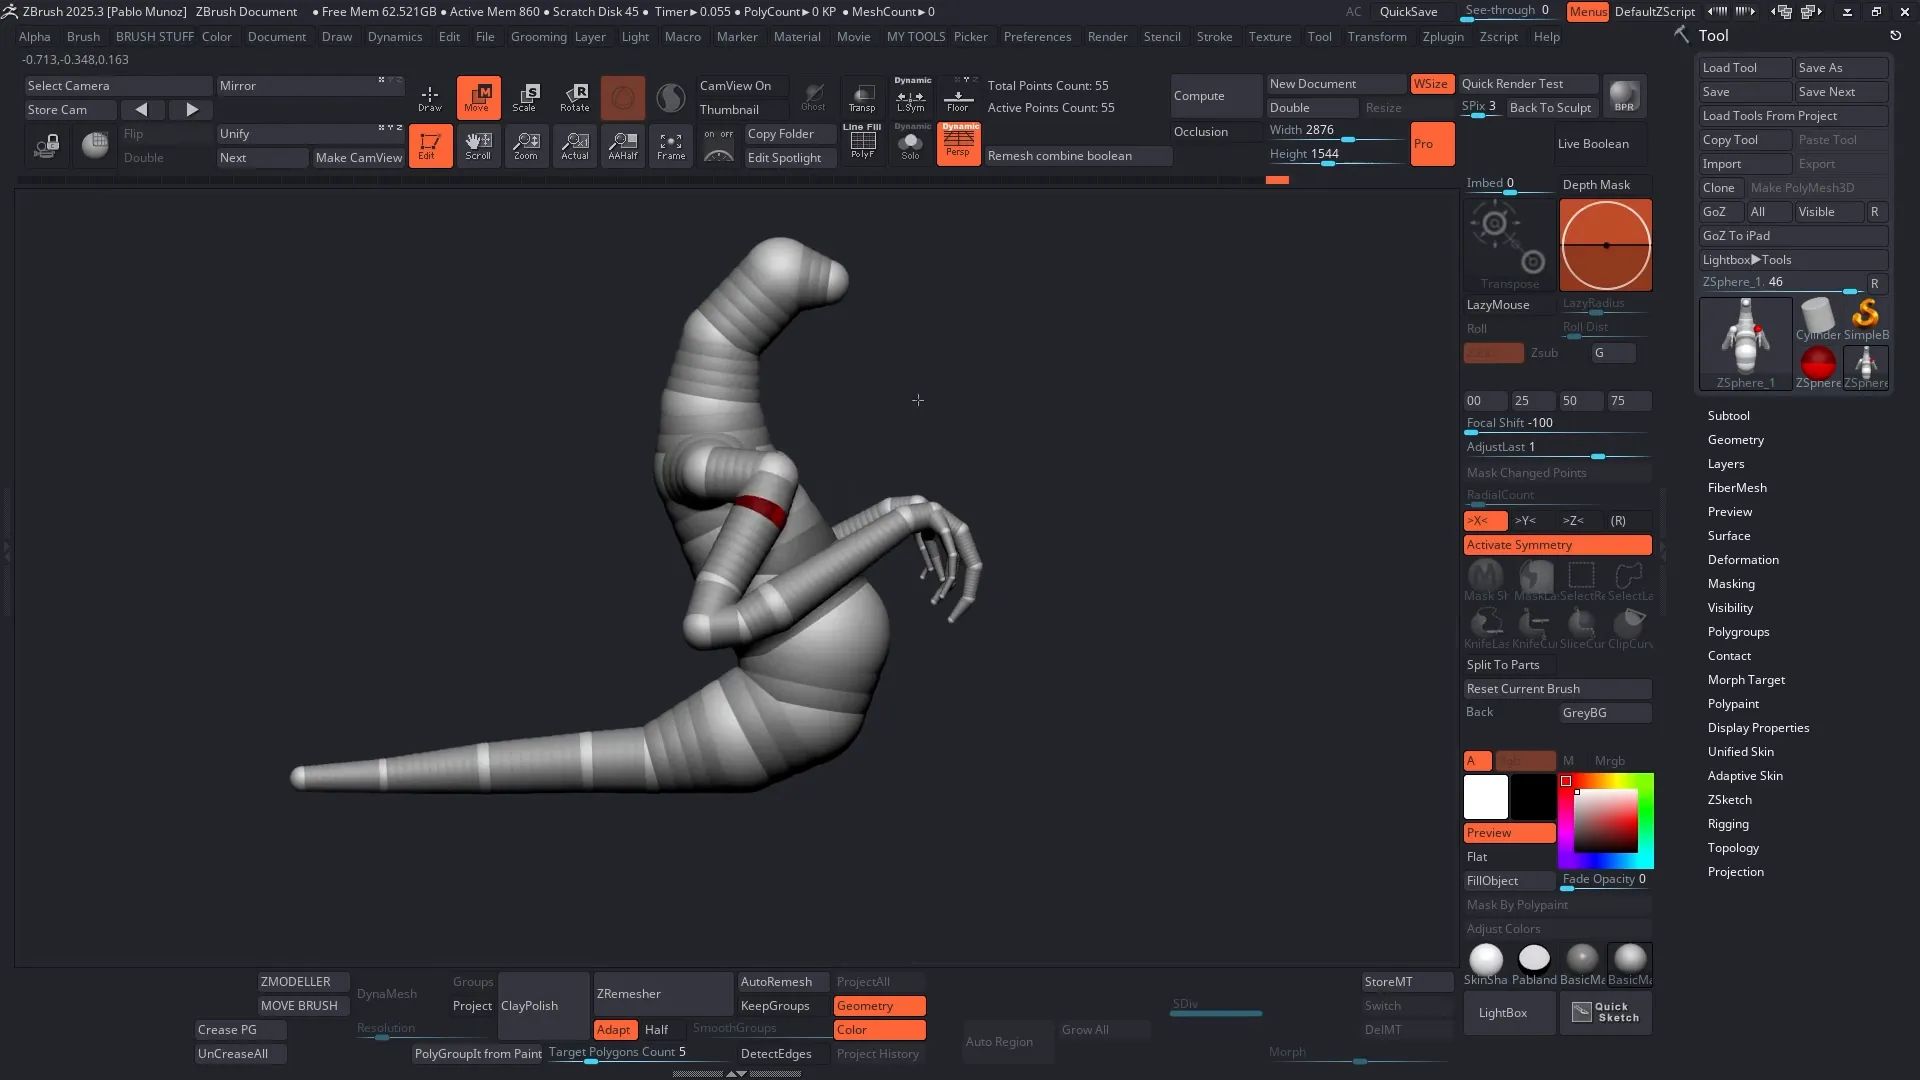Expand the Geometry subpalette
The height and width of the screenshot is (1080, 1920).
pyautogui.click(x=1735, y=440)
